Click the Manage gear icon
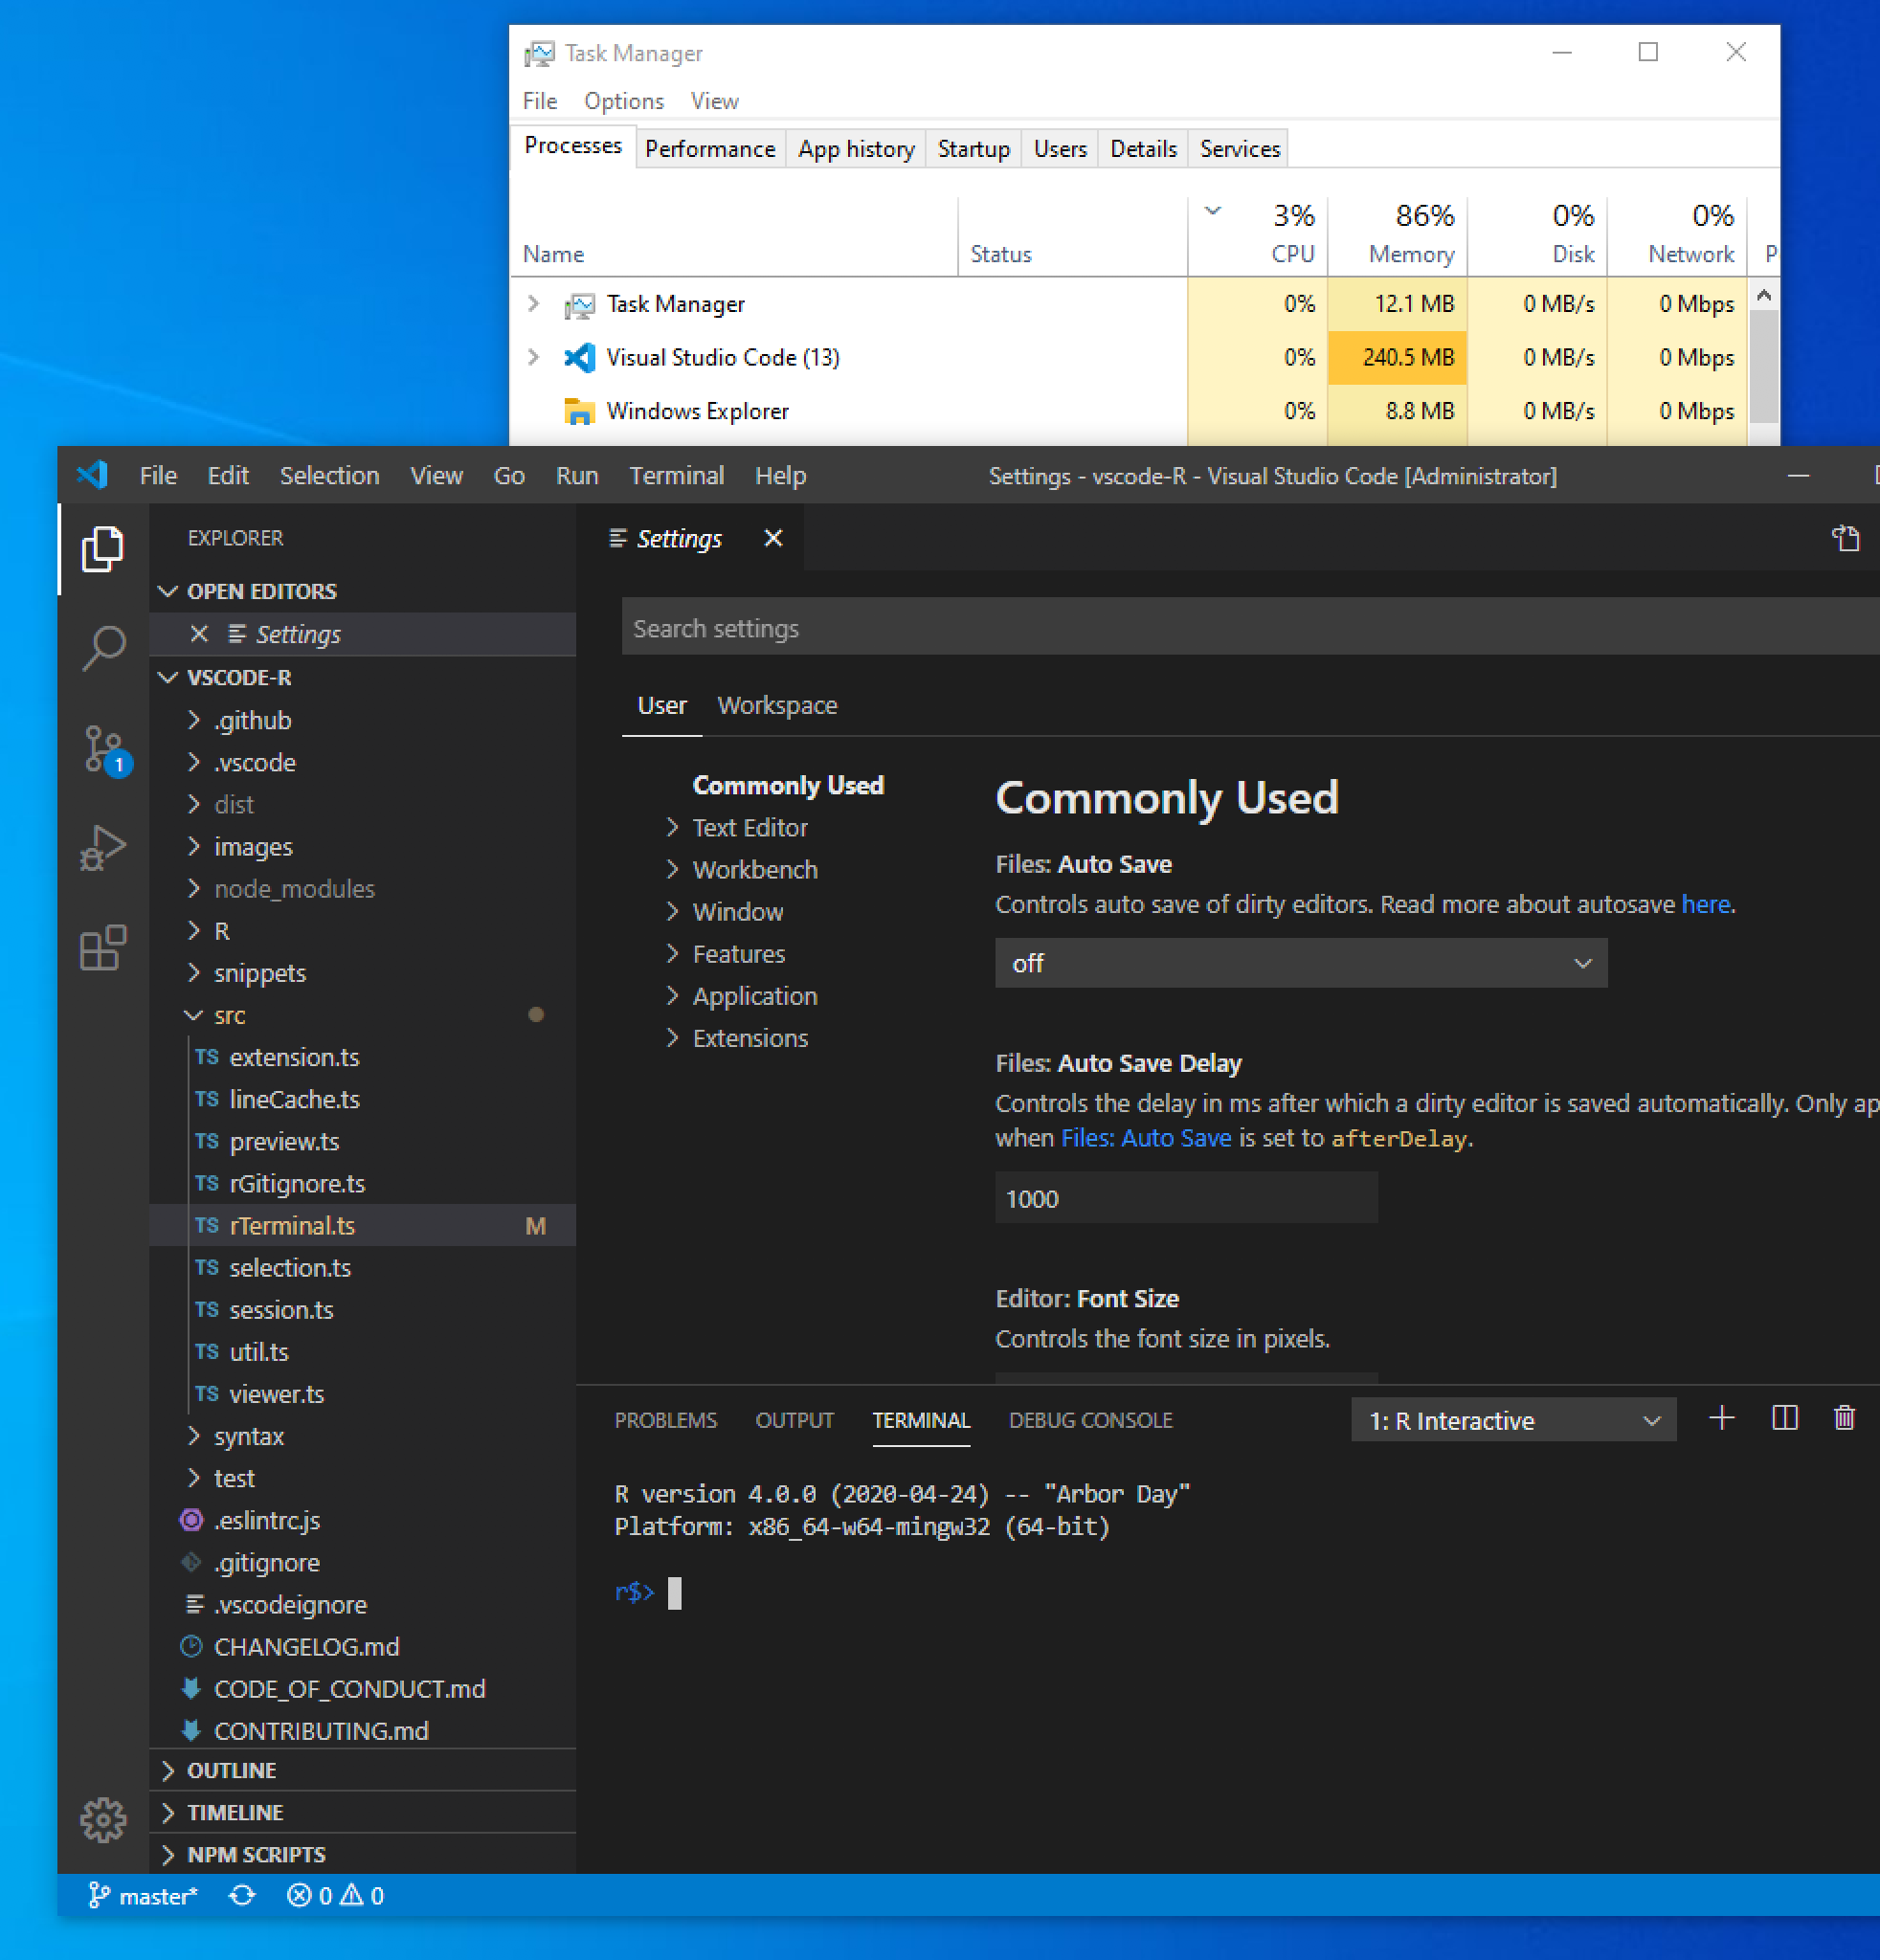Image resolution: width=1880 pixels, height=1960 pixels. [103, 1820]
